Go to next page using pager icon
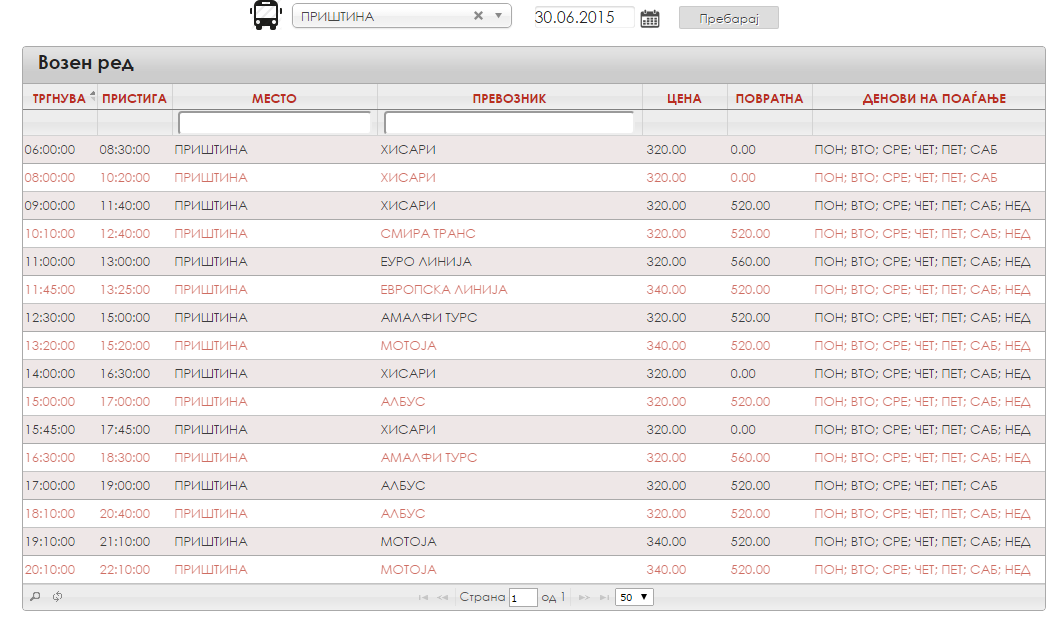The image size is (1059, 617). 585,597
